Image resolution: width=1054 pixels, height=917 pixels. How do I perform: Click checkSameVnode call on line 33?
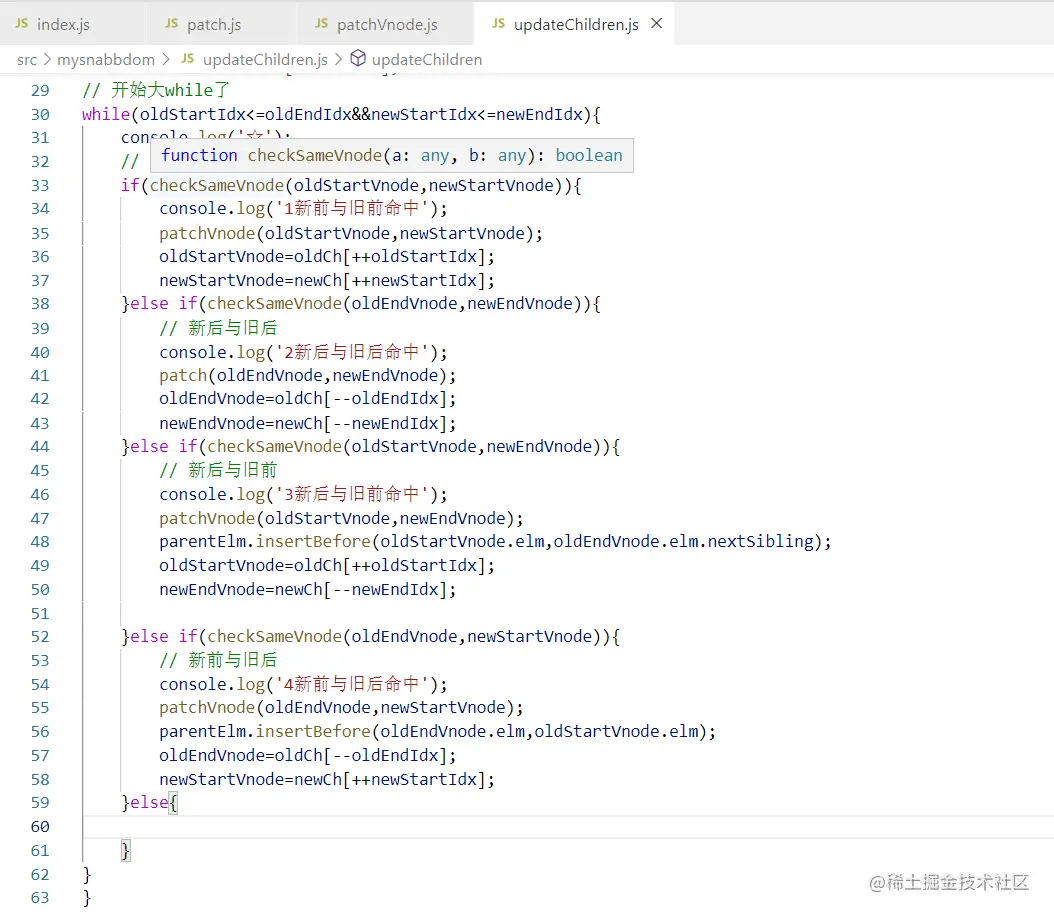pyautogui.click(x=217, y=186)
